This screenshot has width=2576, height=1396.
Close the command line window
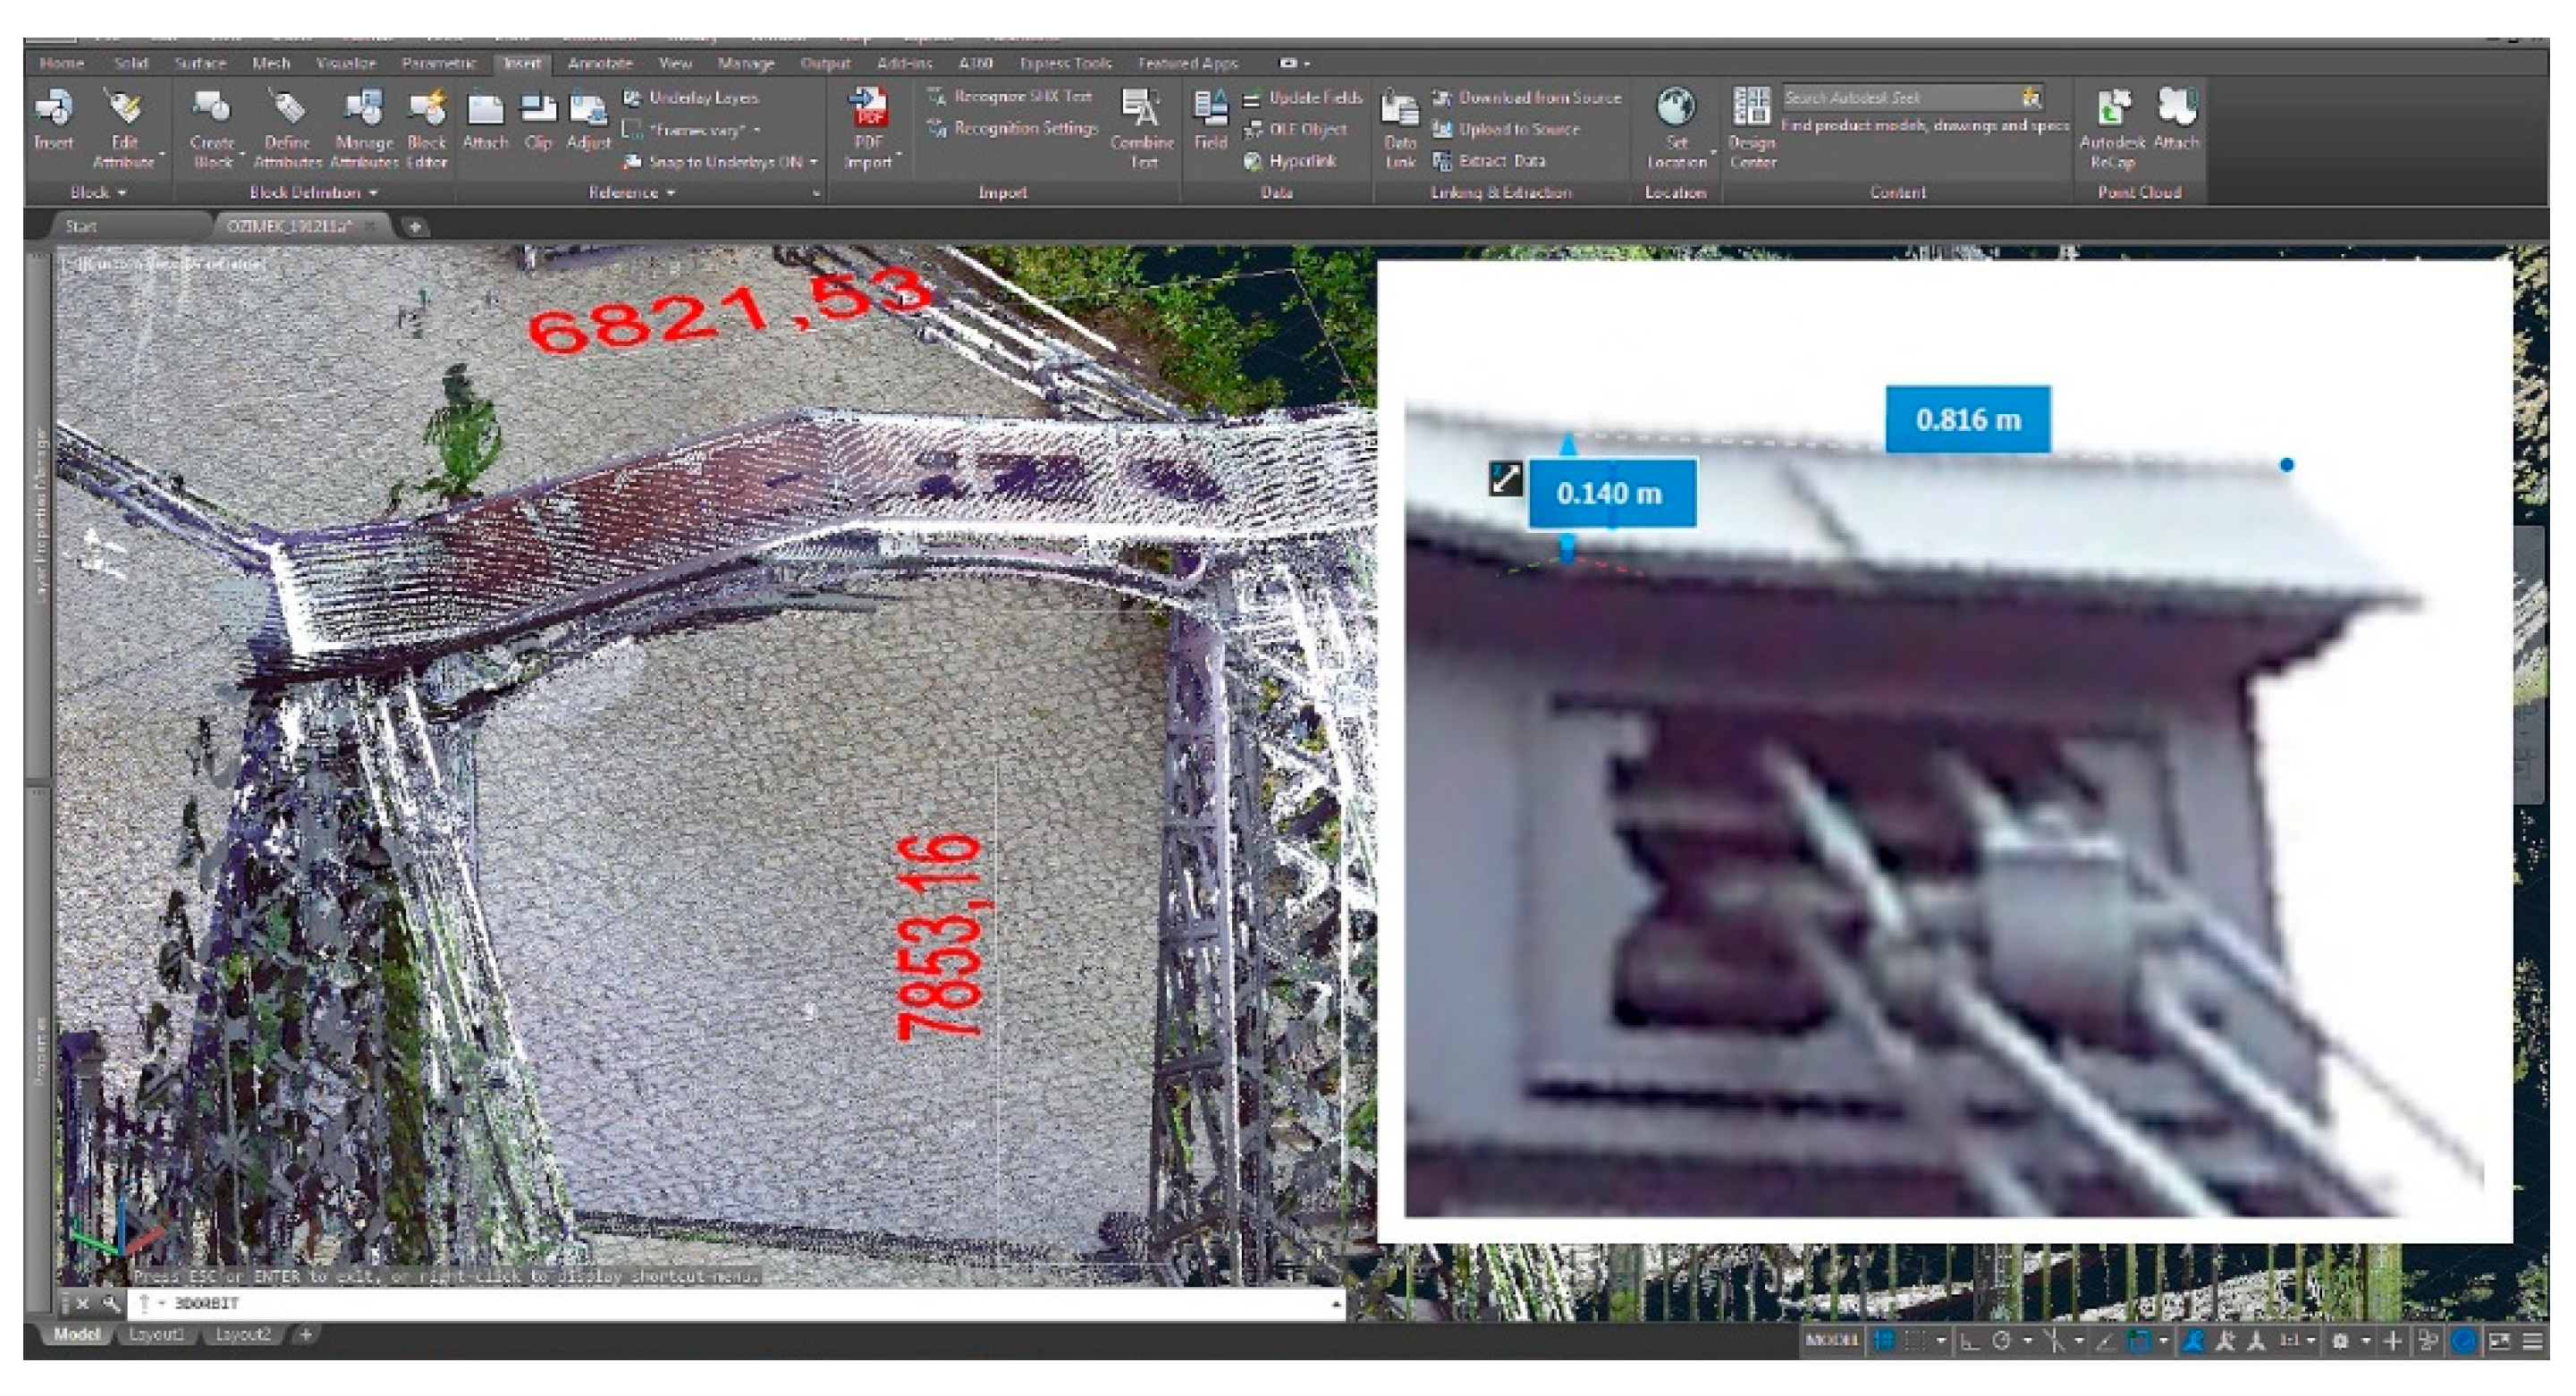[83, 1303]
